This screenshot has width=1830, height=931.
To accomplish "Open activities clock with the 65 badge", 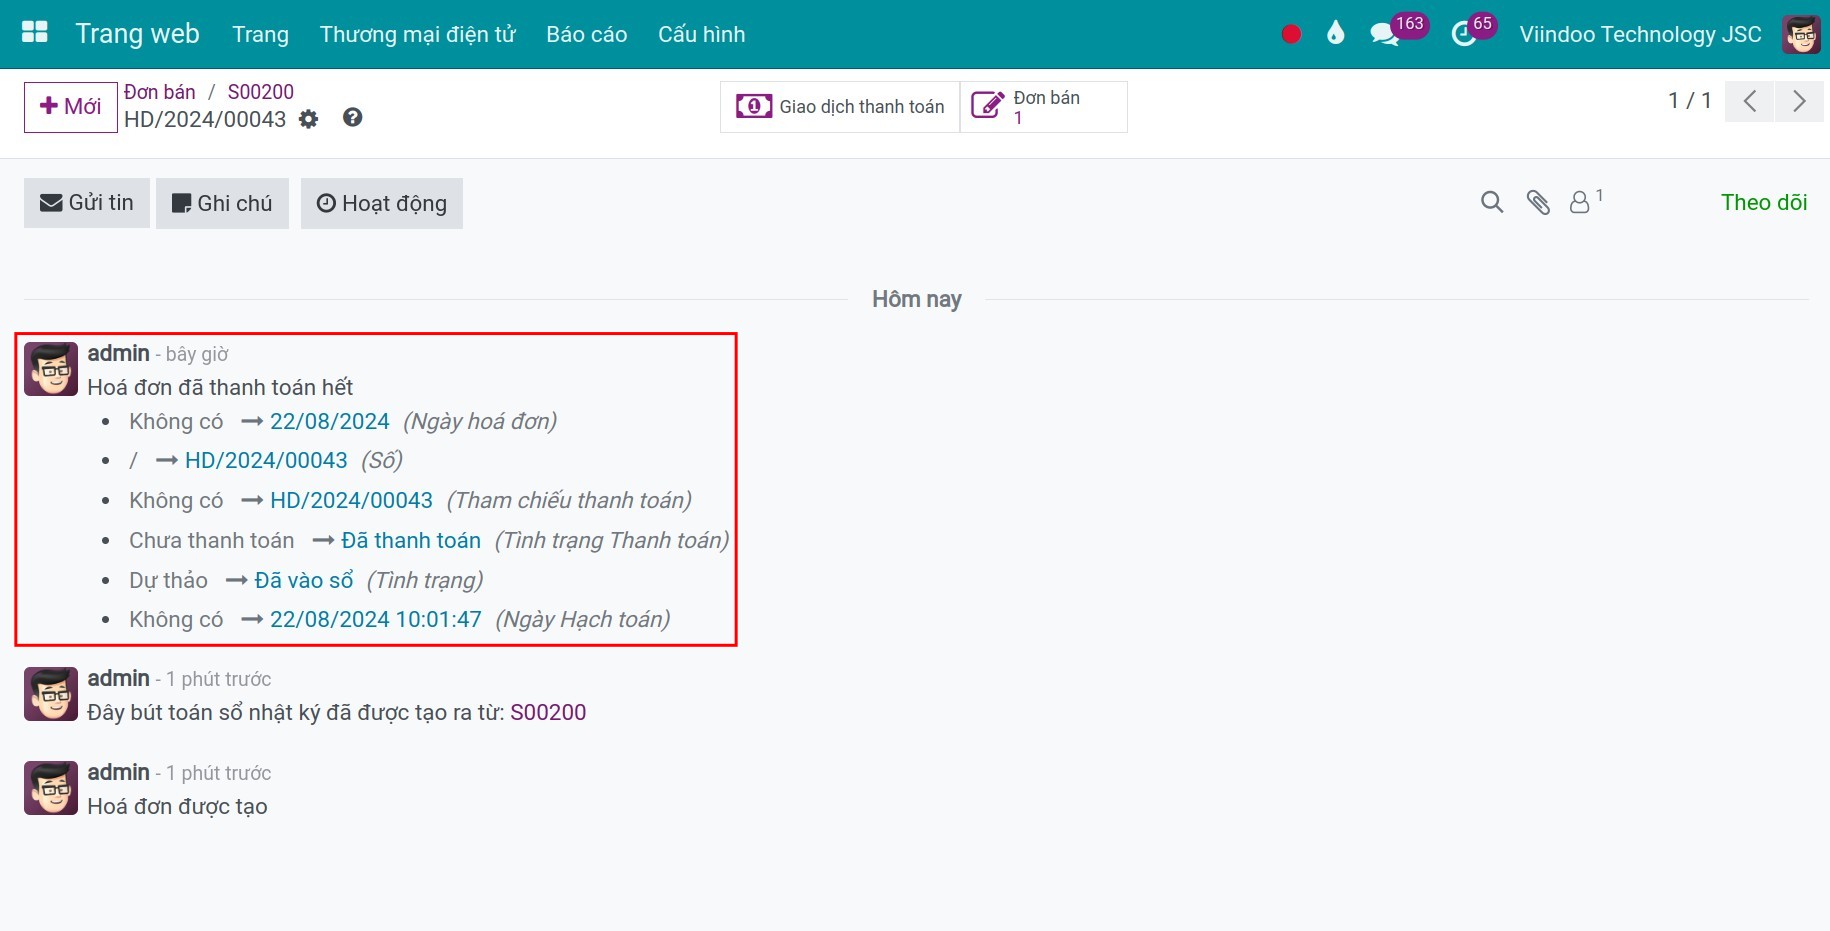I will pos(1473,31).
